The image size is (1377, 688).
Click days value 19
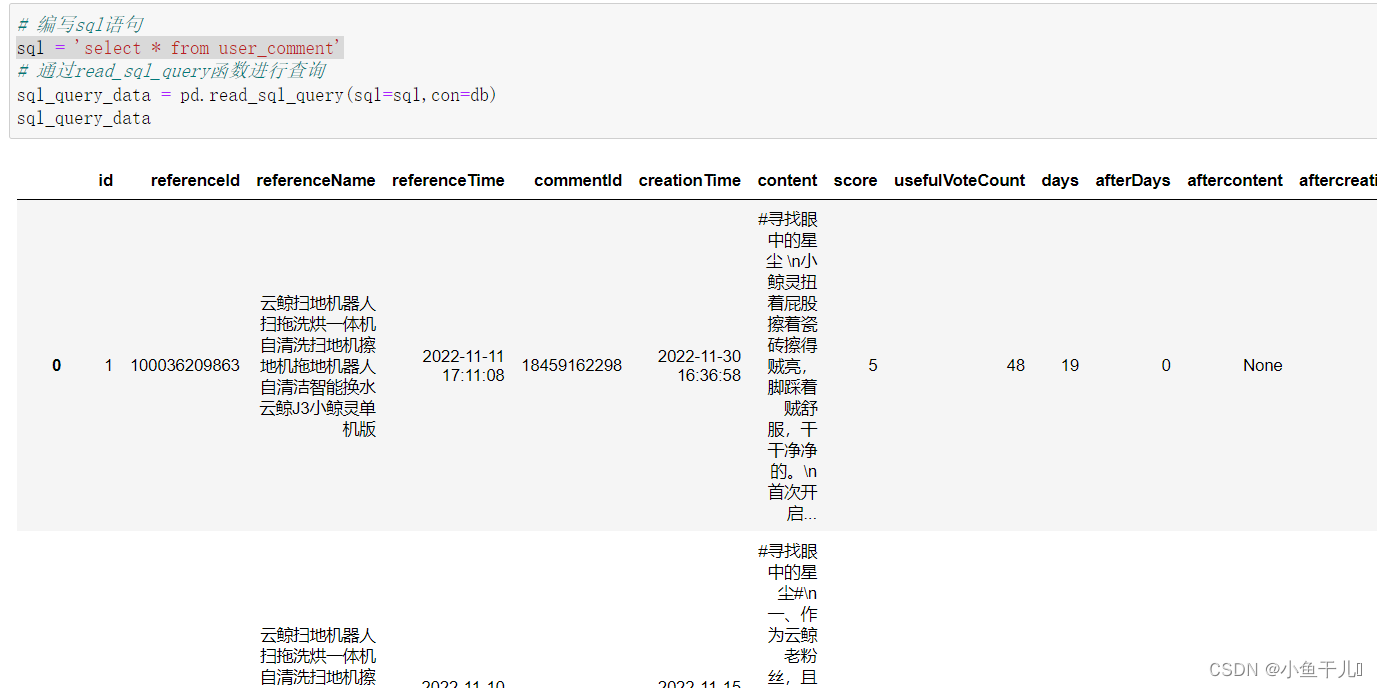[x=1070, y=365]
